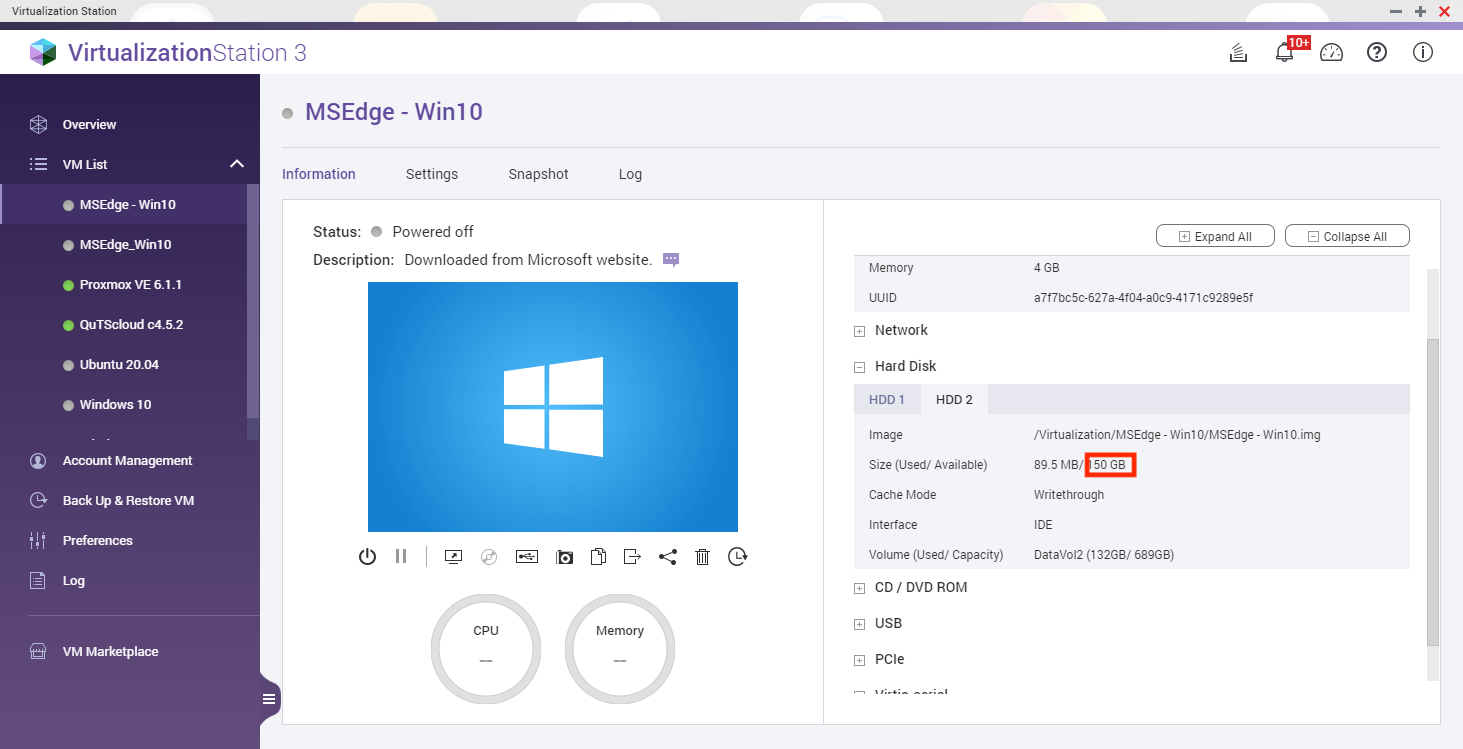The height and width of the screenshot is (749, 1463).
Task: Clone the VM using copy icon
Action: click(x=598, y=557)
